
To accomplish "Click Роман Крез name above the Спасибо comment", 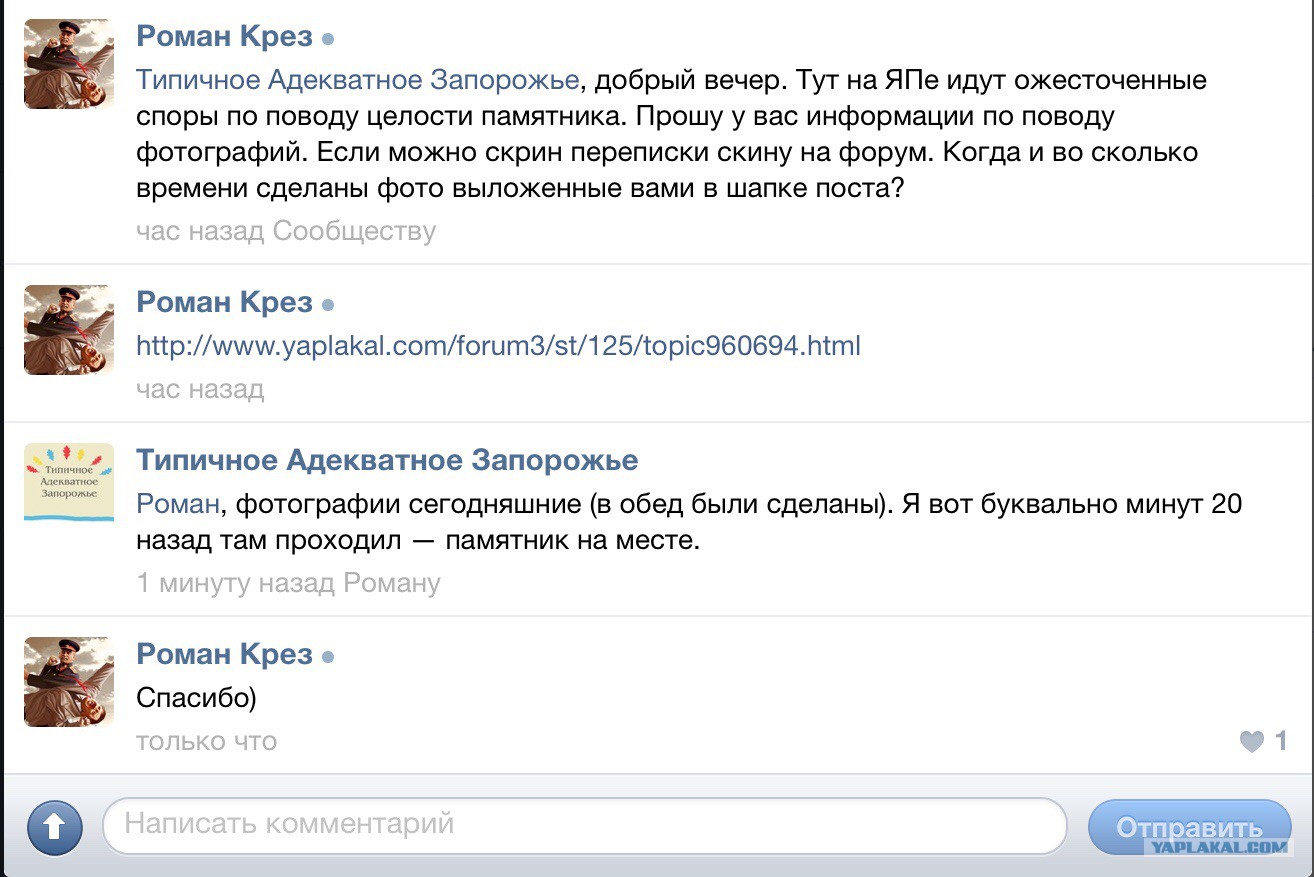I will coord(224,654).
